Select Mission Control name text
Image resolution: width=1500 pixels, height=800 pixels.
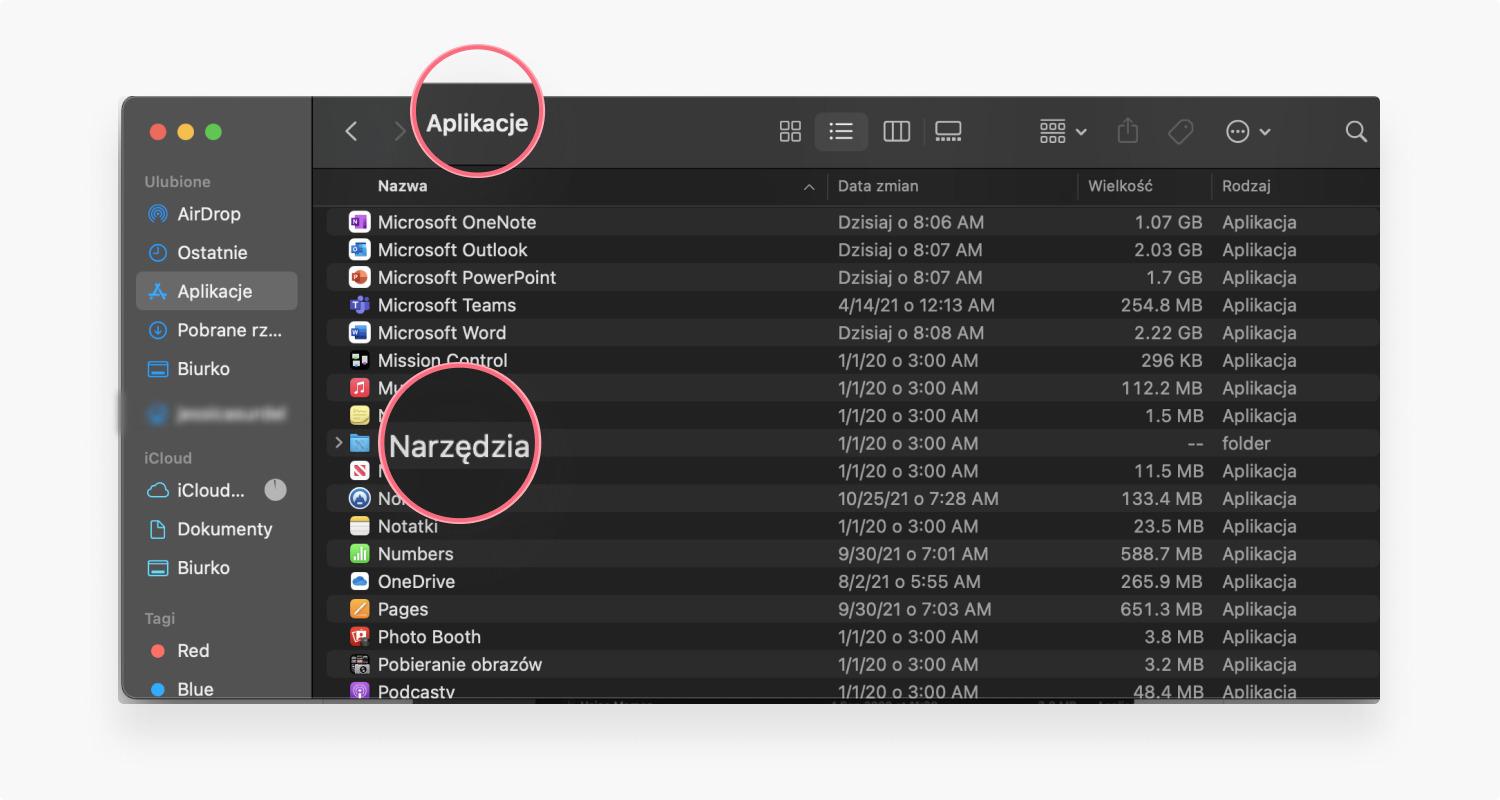click(x=443, y=360)
